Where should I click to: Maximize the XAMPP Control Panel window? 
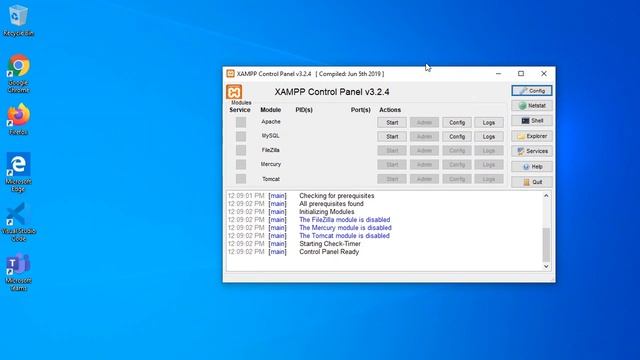pos(521,74)
